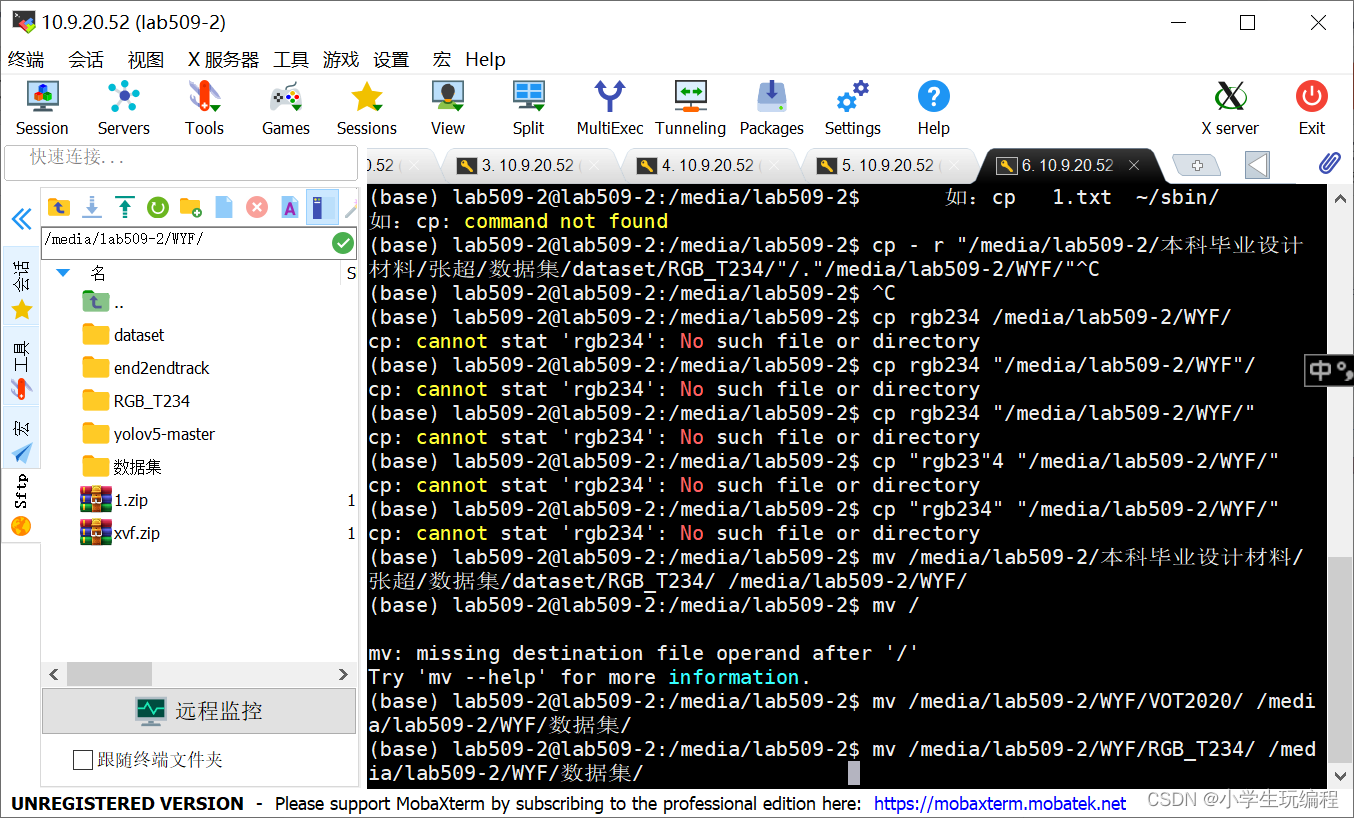Open the paperclip attachment icon
1354x818 pixels.
click(x=1328, y=163)
